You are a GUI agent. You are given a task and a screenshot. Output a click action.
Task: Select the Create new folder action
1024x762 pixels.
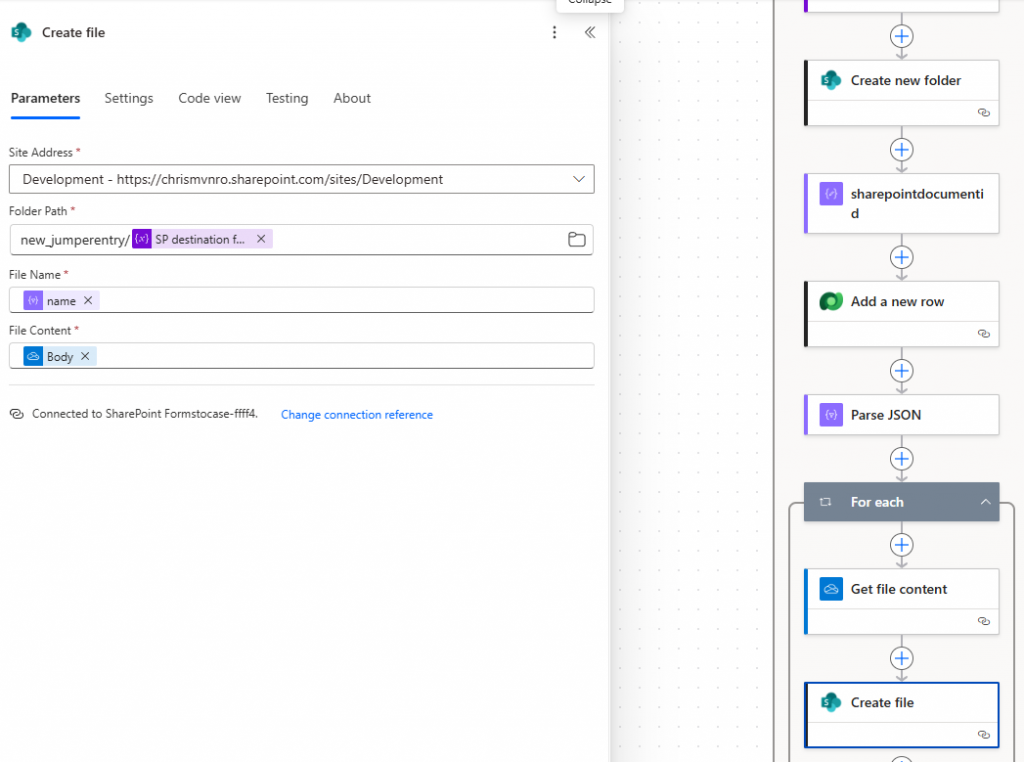point(905,81)
